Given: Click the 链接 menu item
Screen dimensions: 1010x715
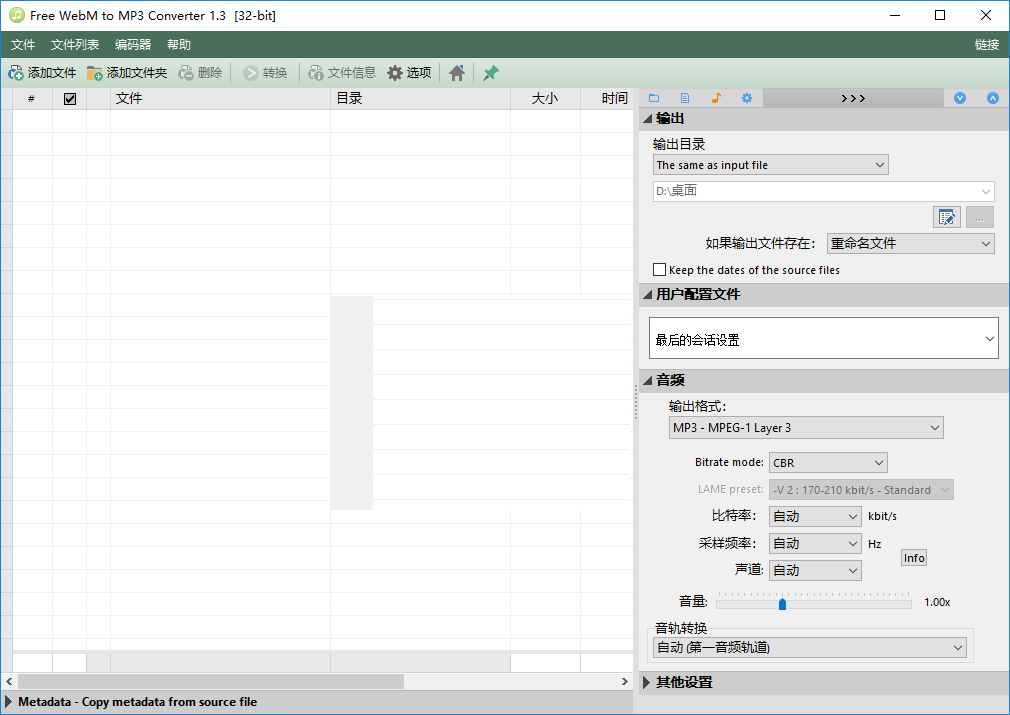Looking at the screenshot, I should point(986,44).
